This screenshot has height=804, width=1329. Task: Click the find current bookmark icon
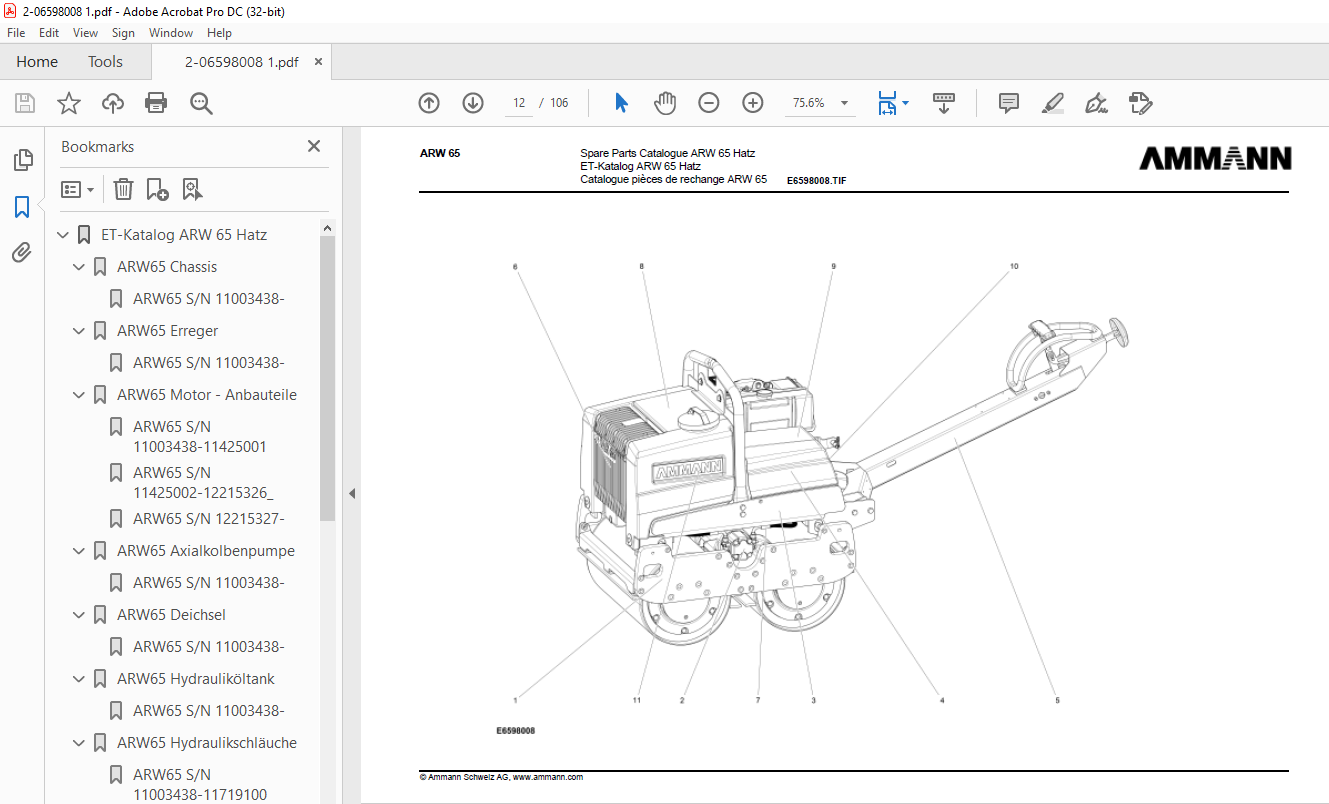pyautogui.click(x=192, y=189)
